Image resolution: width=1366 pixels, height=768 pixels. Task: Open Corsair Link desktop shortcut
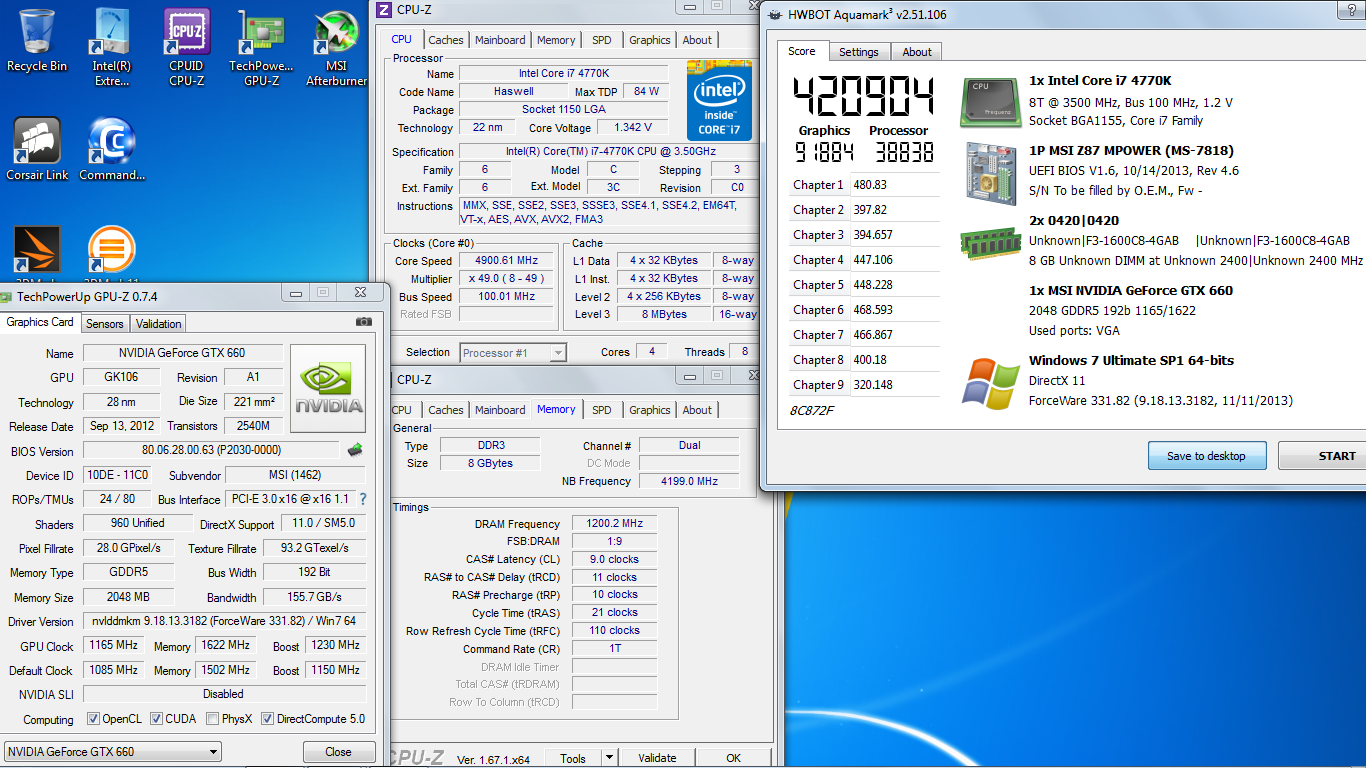[x=38, y=150]
